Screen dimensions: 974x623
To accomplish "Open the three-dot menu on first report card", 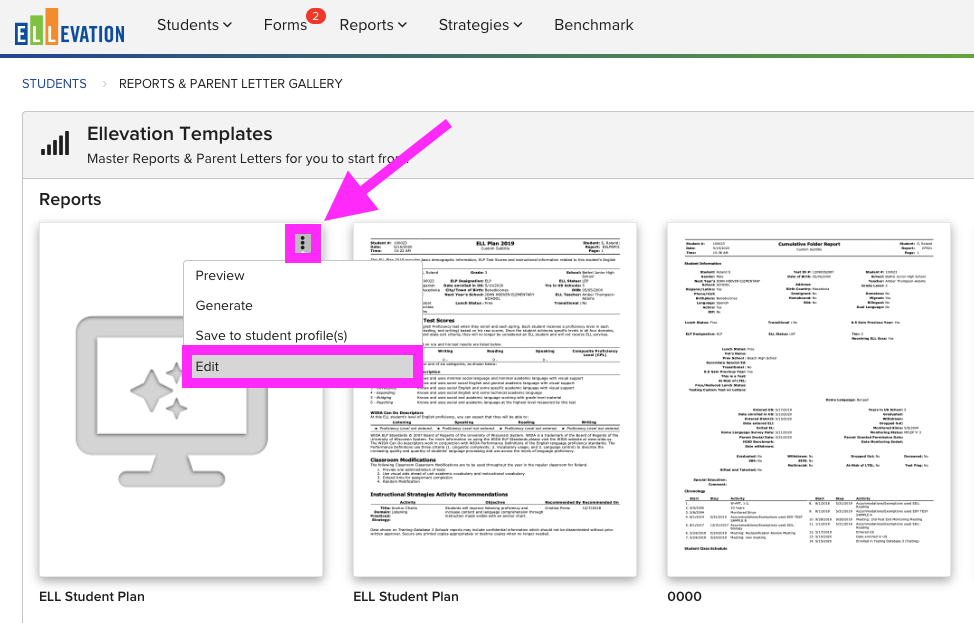I will click(303, 243).
